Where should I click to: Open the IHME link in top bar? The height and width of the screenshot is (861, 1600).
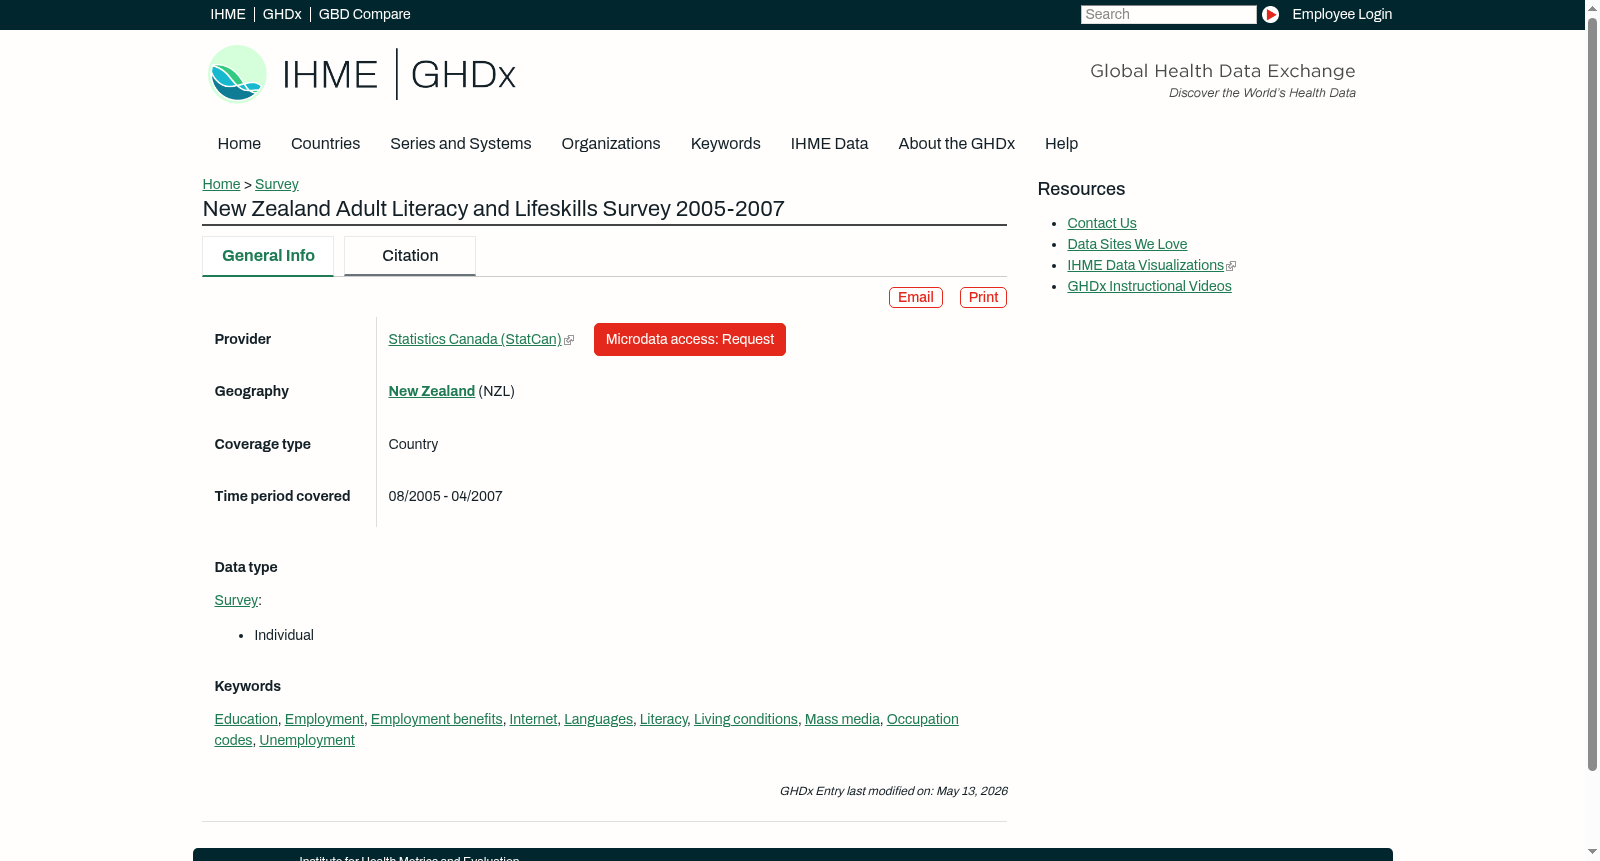coord(228,14)
